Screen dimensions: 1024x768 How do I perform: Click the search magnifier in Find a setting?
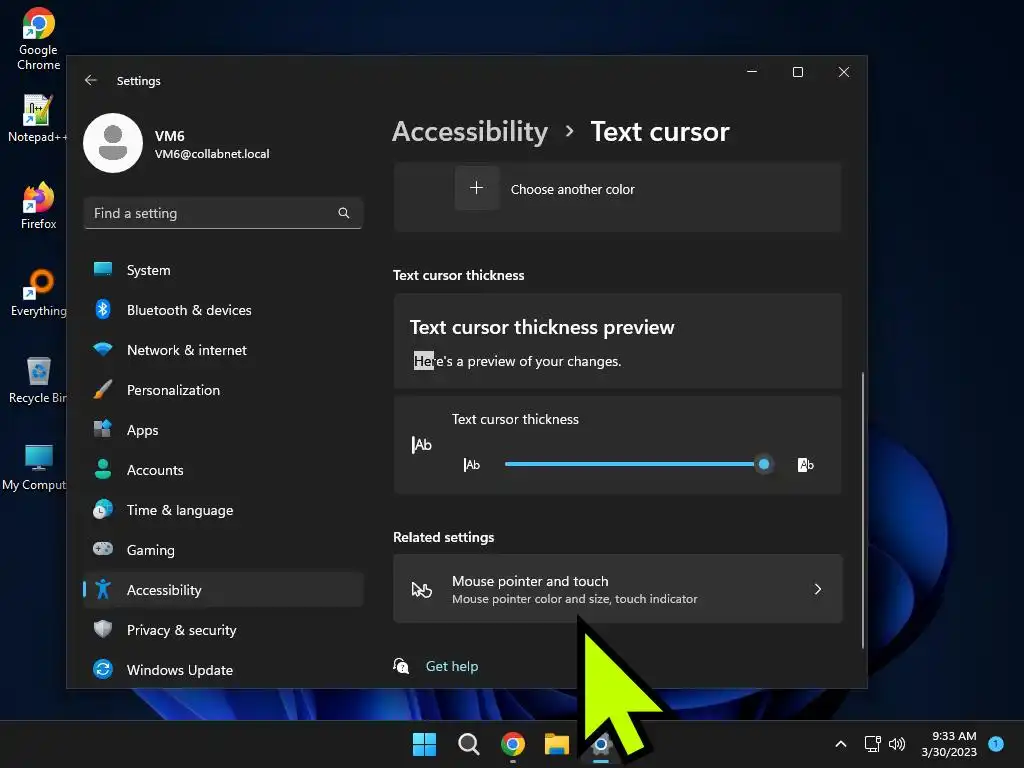(x=344, y=213)
